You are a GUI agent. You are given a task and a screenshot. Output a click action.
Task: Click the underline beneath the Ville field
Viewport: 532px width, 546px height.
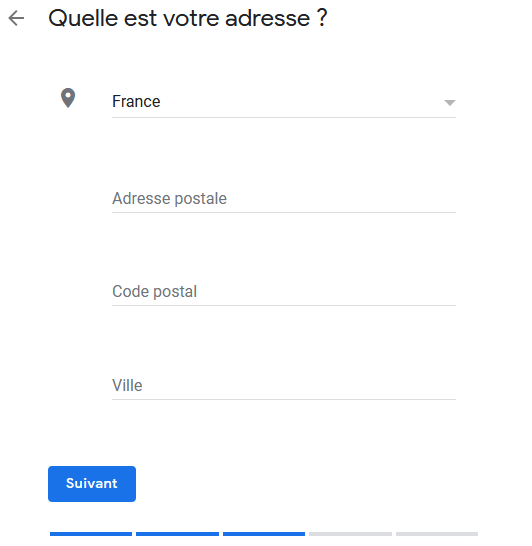pyautogui.click(x=283, y=399)
